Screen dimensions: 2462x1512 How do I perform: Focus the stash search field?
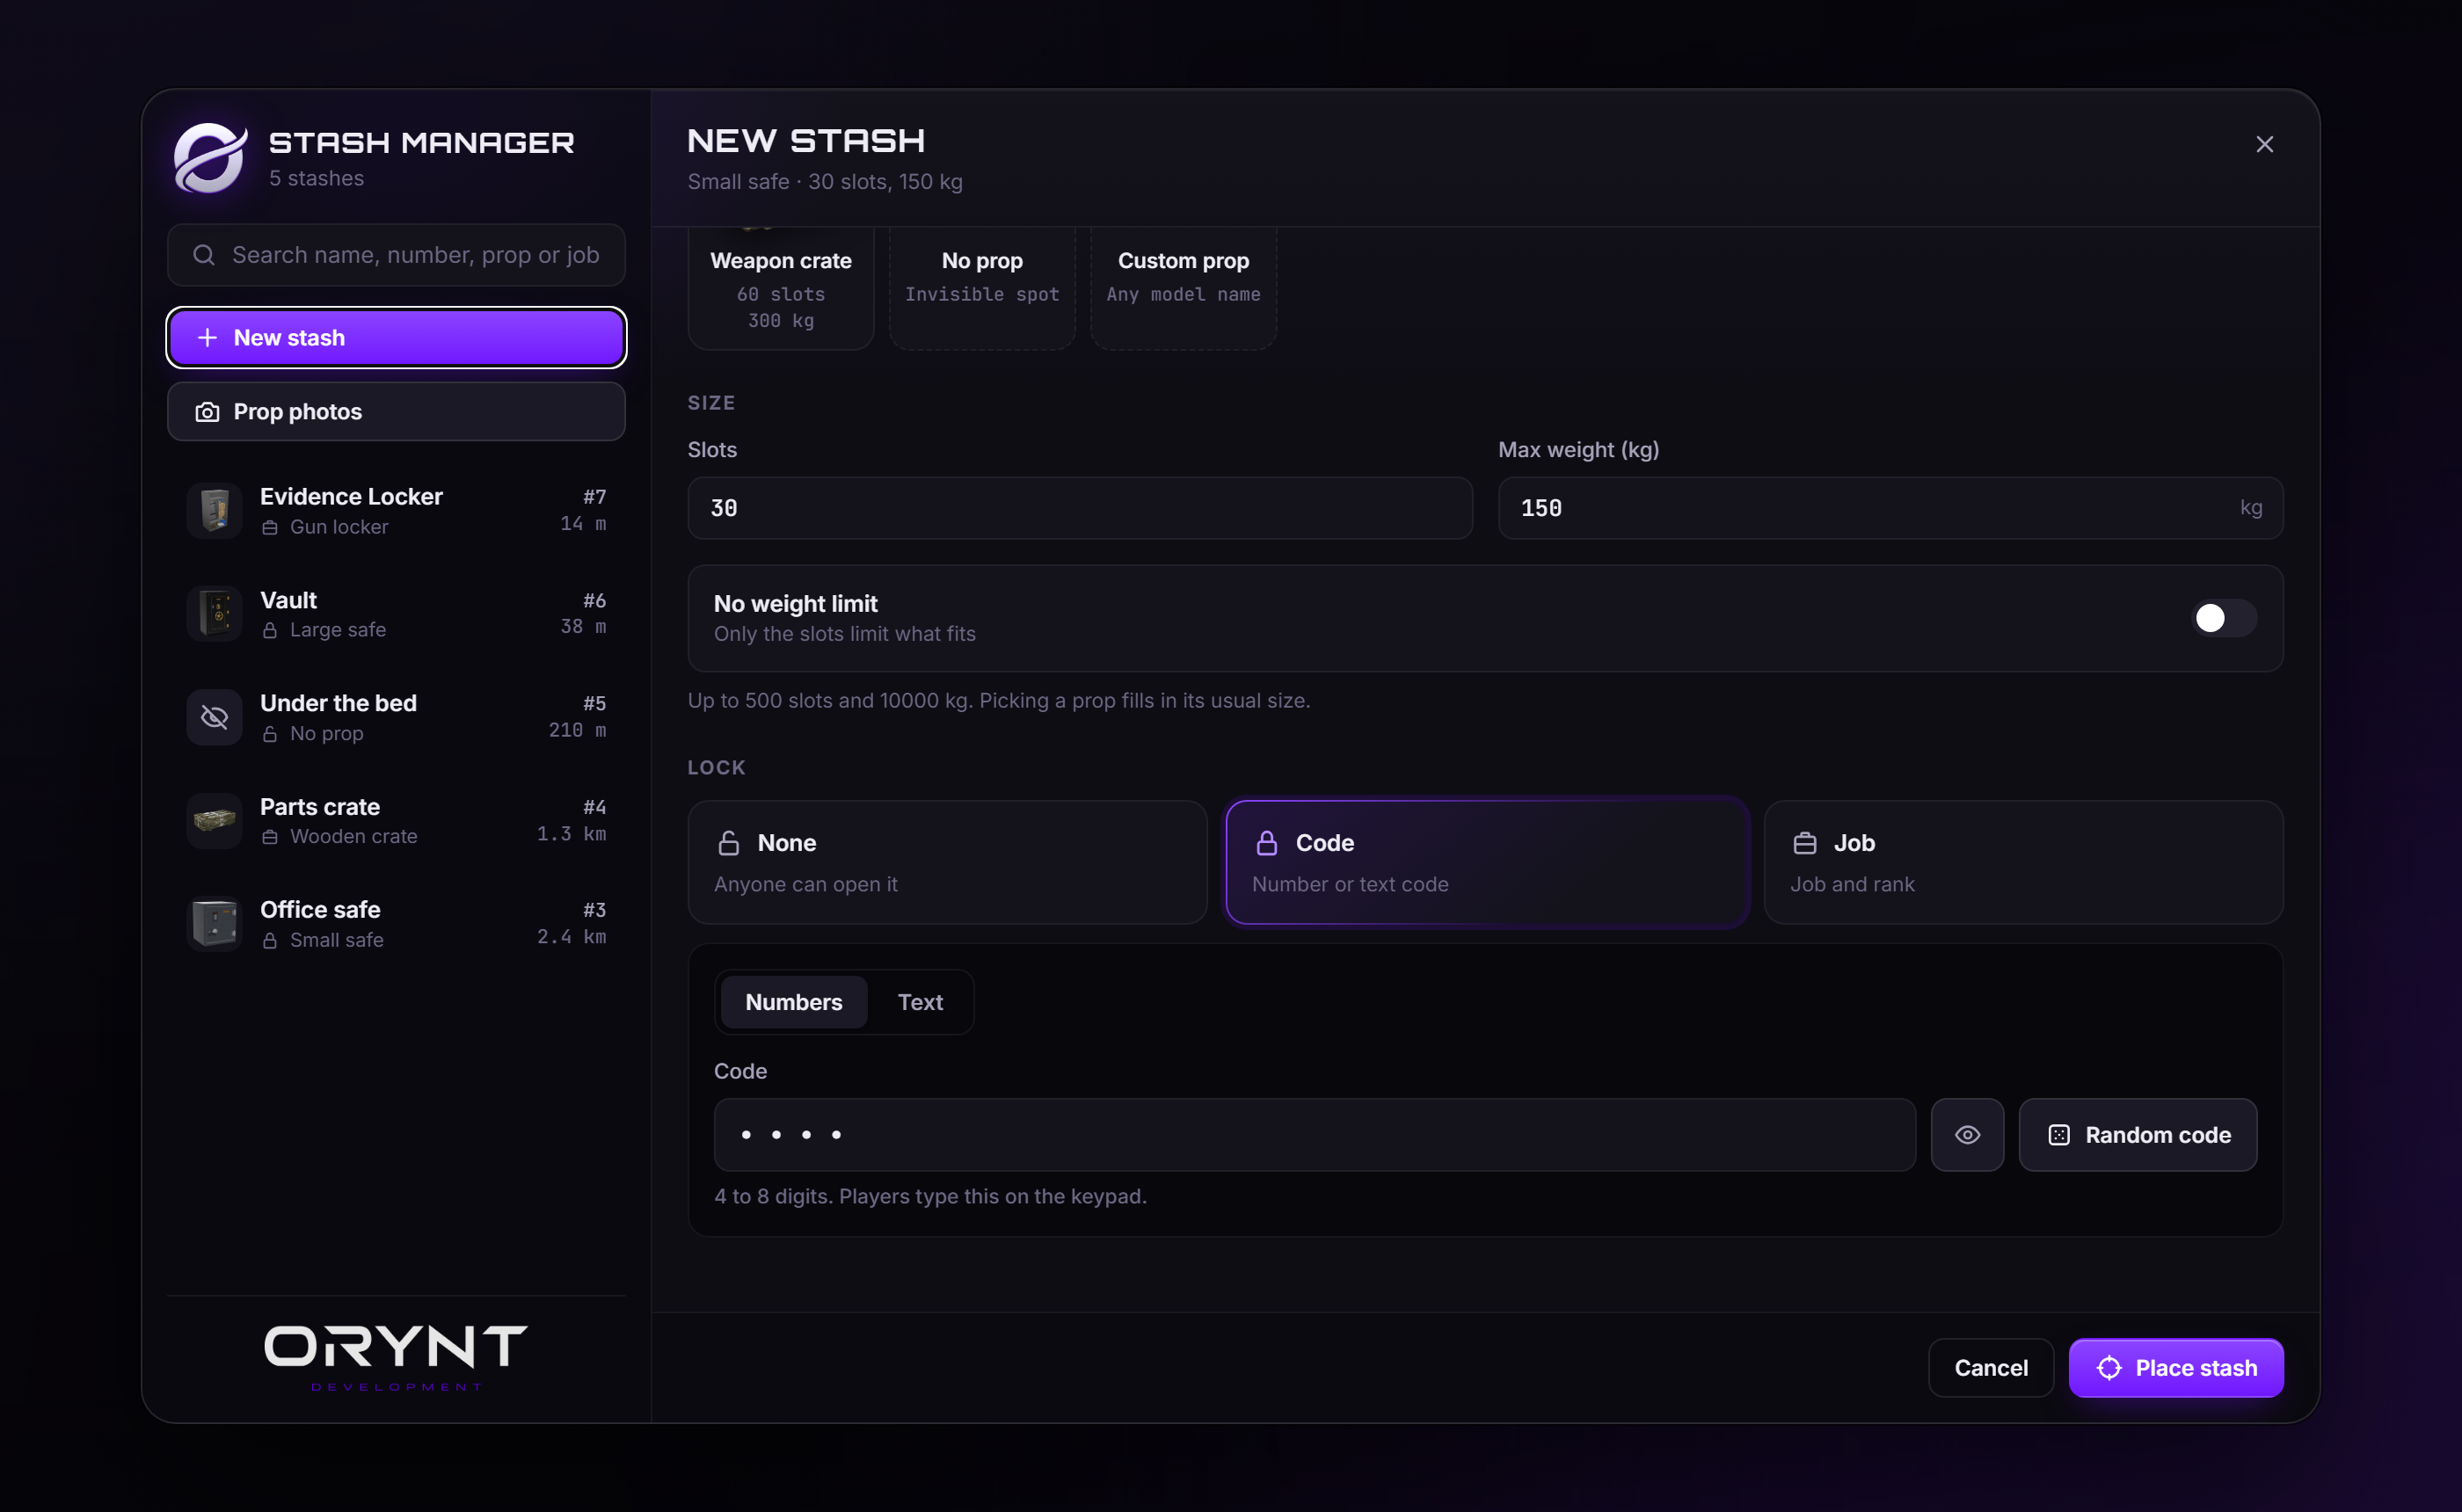pos(396,255)
